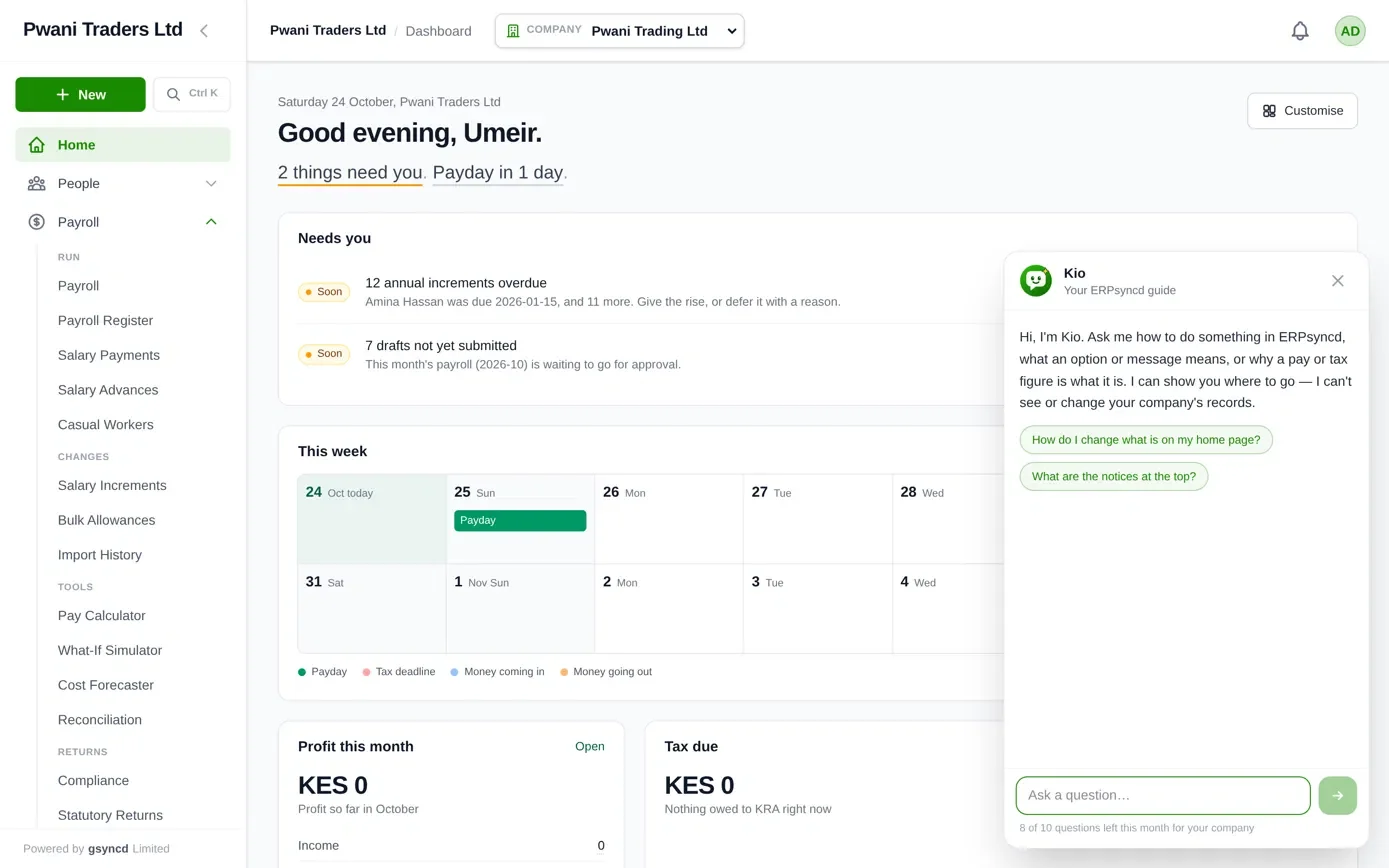
Task: Click the Payday event on the 25th
Action: [x=520, y=521]
